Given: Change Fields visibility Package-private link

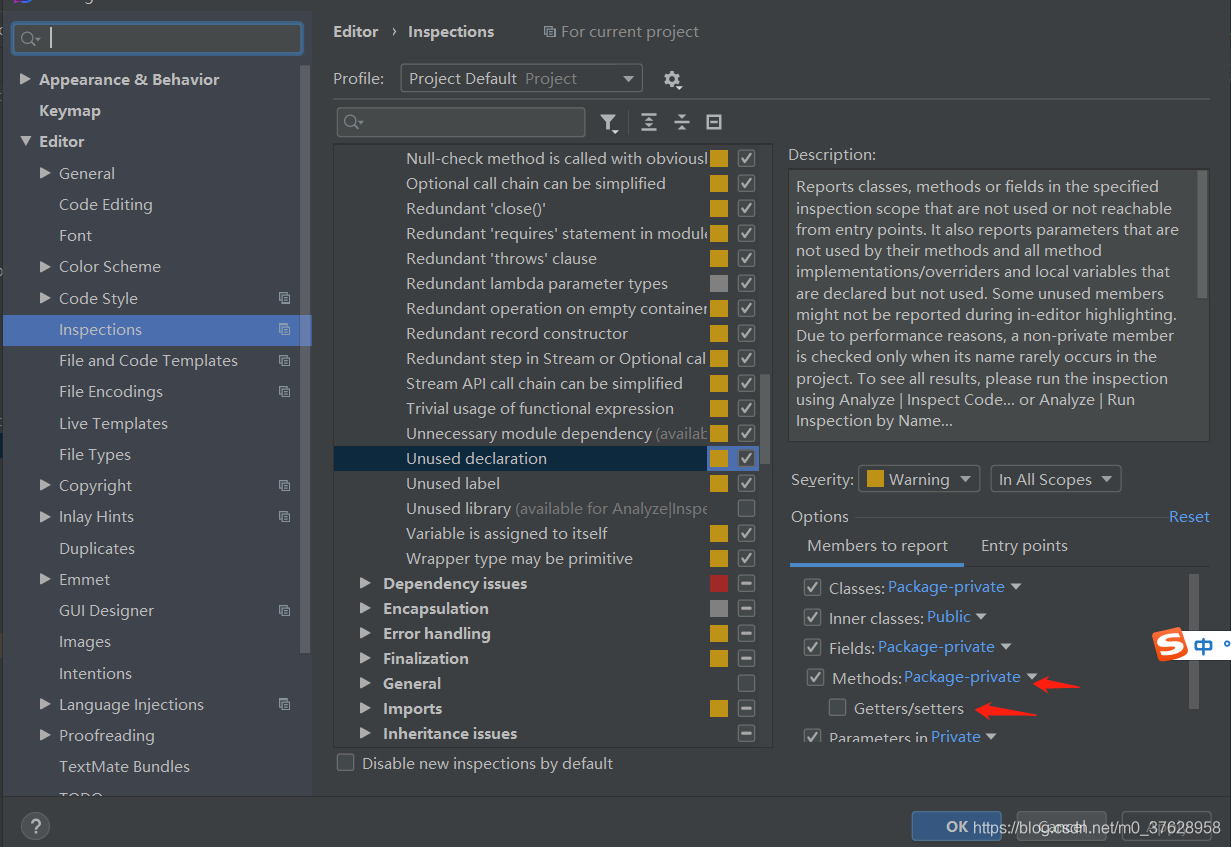Looking at the screenshot, I should pyautogui.click(x=945, y=647).
